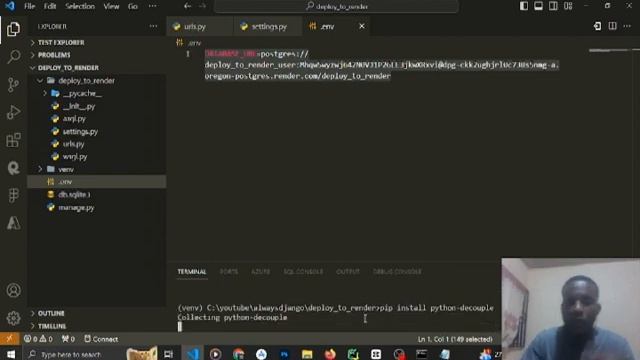
Task: Toggle primary side bar layout icon
Action: click(524, 6)
